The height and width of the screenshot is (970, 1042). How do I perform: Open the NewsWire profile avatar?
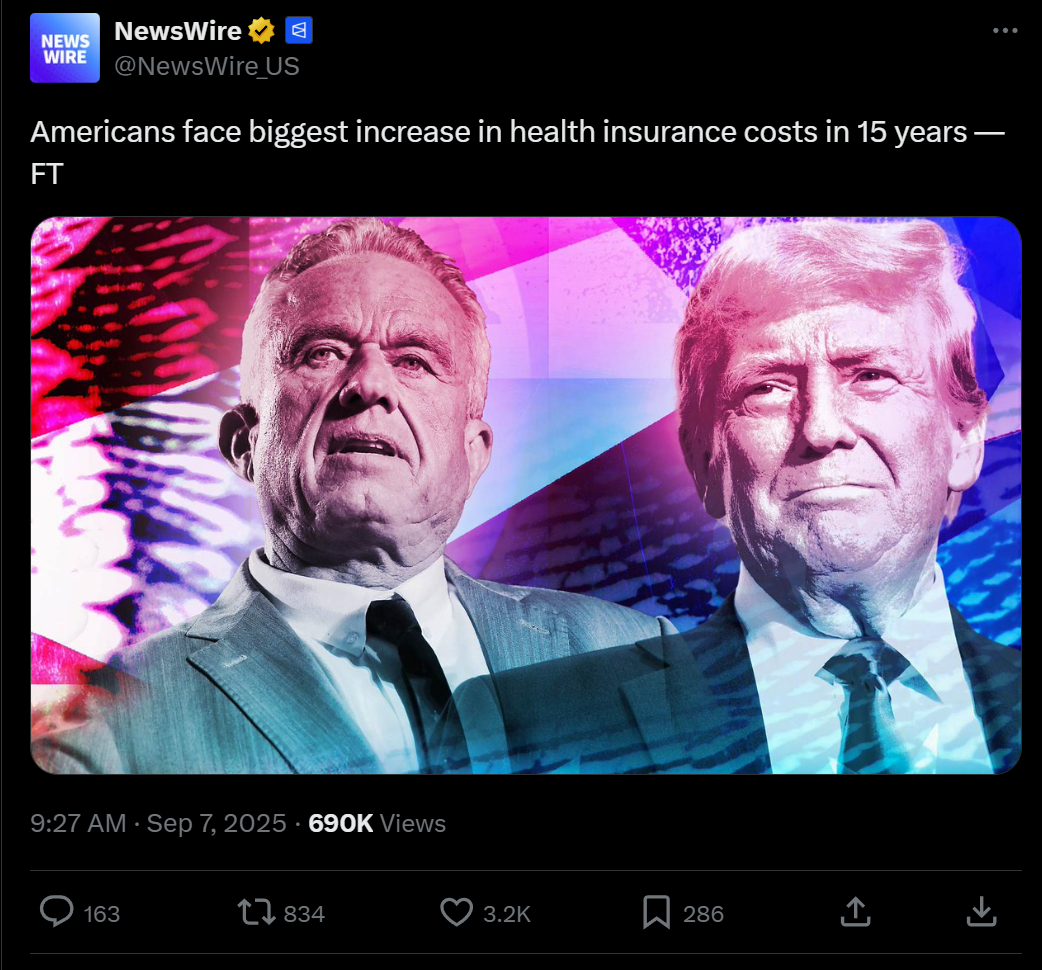[65, 48]
